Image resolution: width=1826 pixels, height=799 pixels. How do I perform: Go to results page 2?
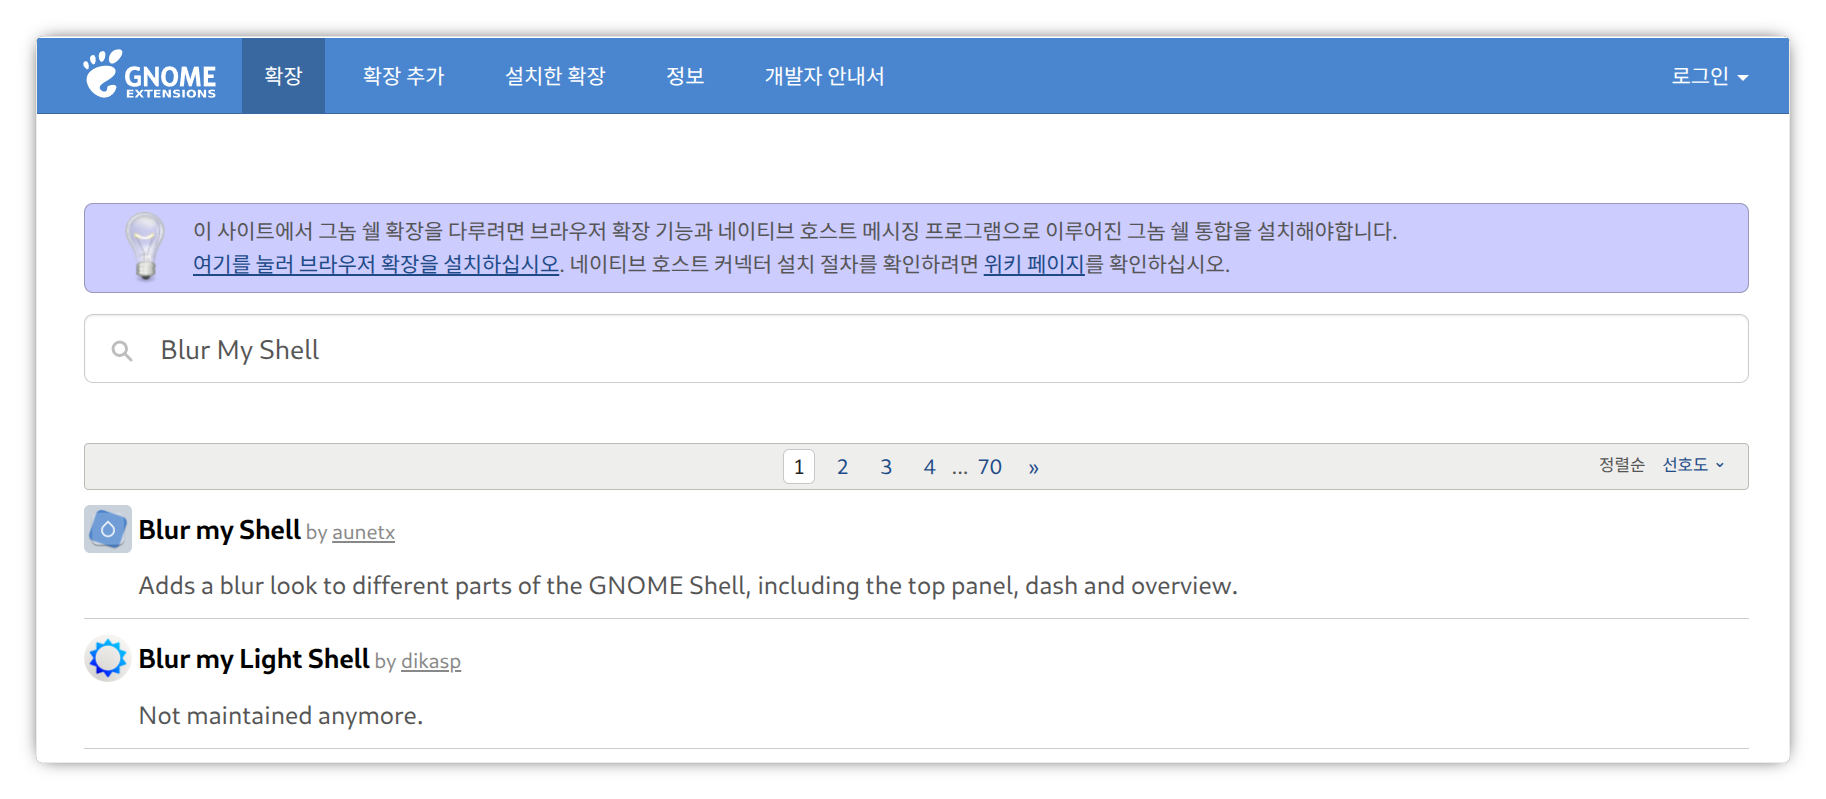click(x=843, y=467)
